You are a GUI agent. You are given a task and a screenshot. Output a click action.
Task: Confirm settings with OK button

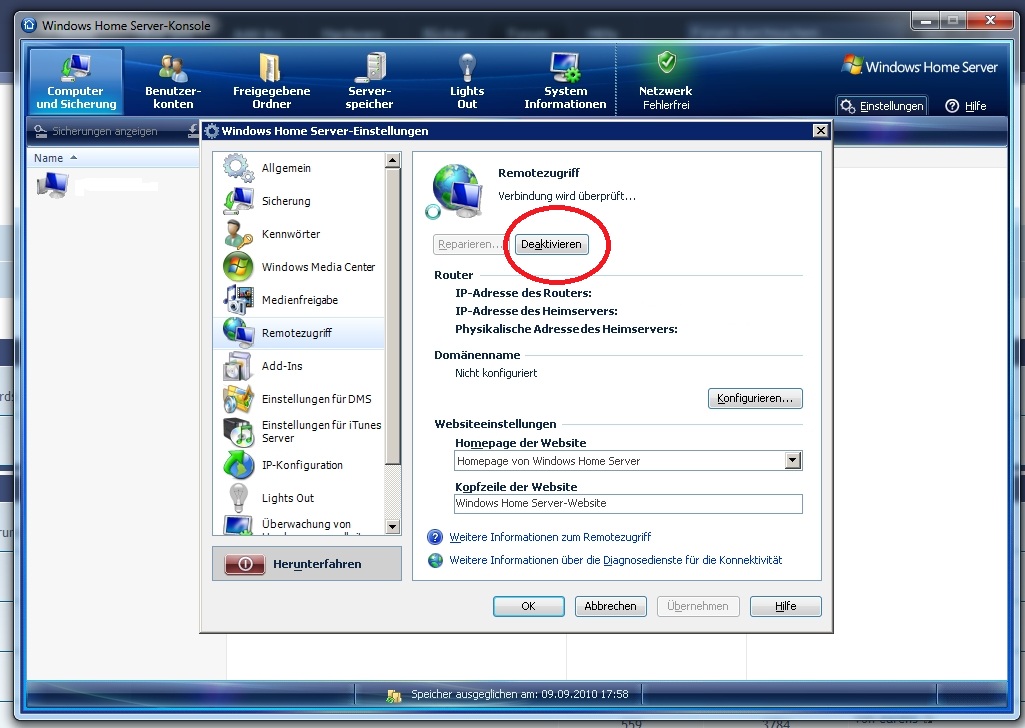tap(528, 606)
